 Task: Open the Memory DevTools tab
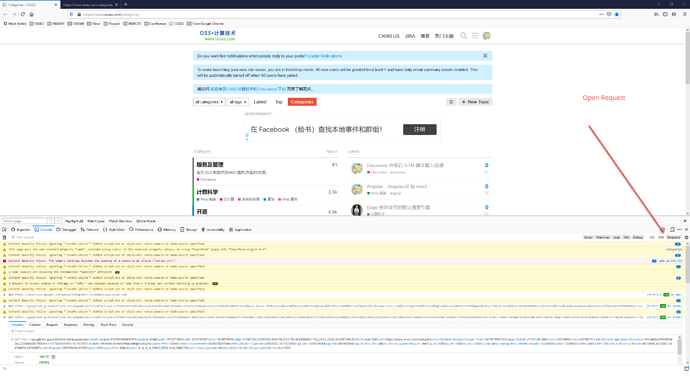click(x=167, y=230)
